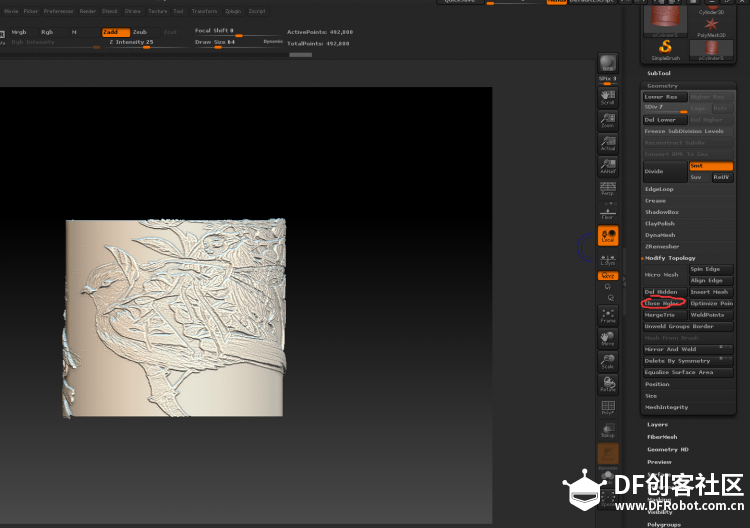750x528 pixels.
Task: Toggle the Suv option
Action: click(x=699, y=177)
